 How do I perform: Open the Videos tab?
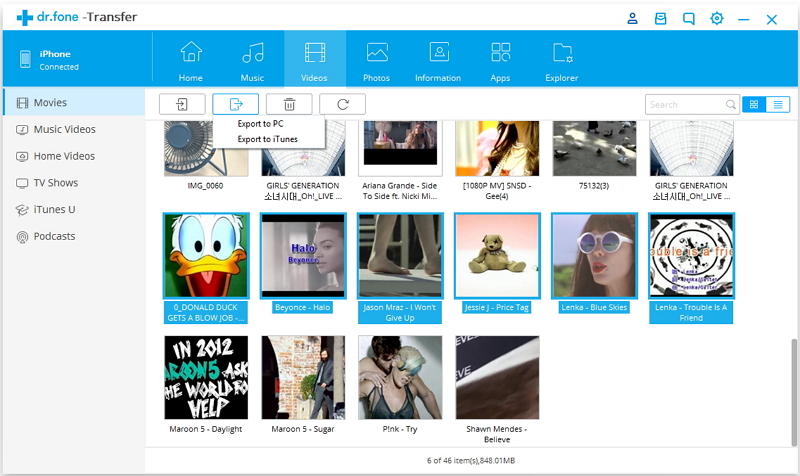[x=315, y=60]
